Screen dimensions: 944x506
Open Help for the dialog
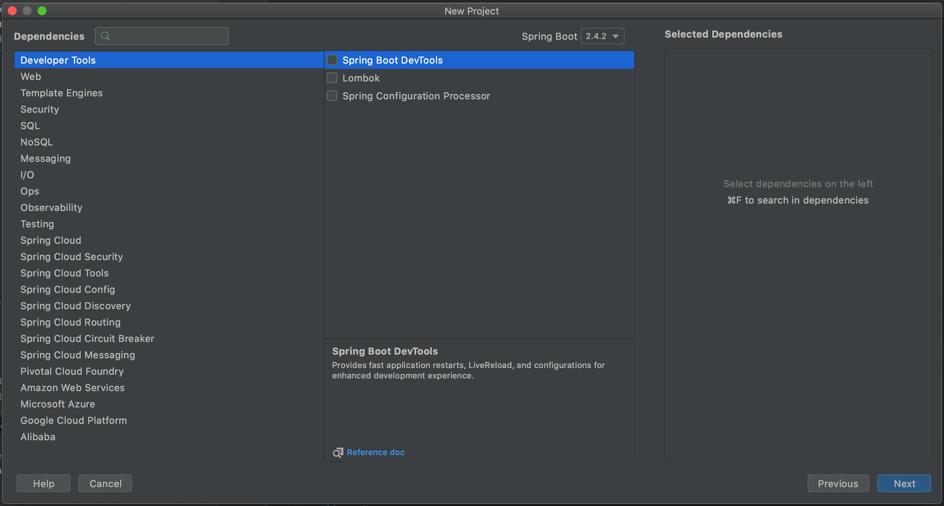point(43,484)
